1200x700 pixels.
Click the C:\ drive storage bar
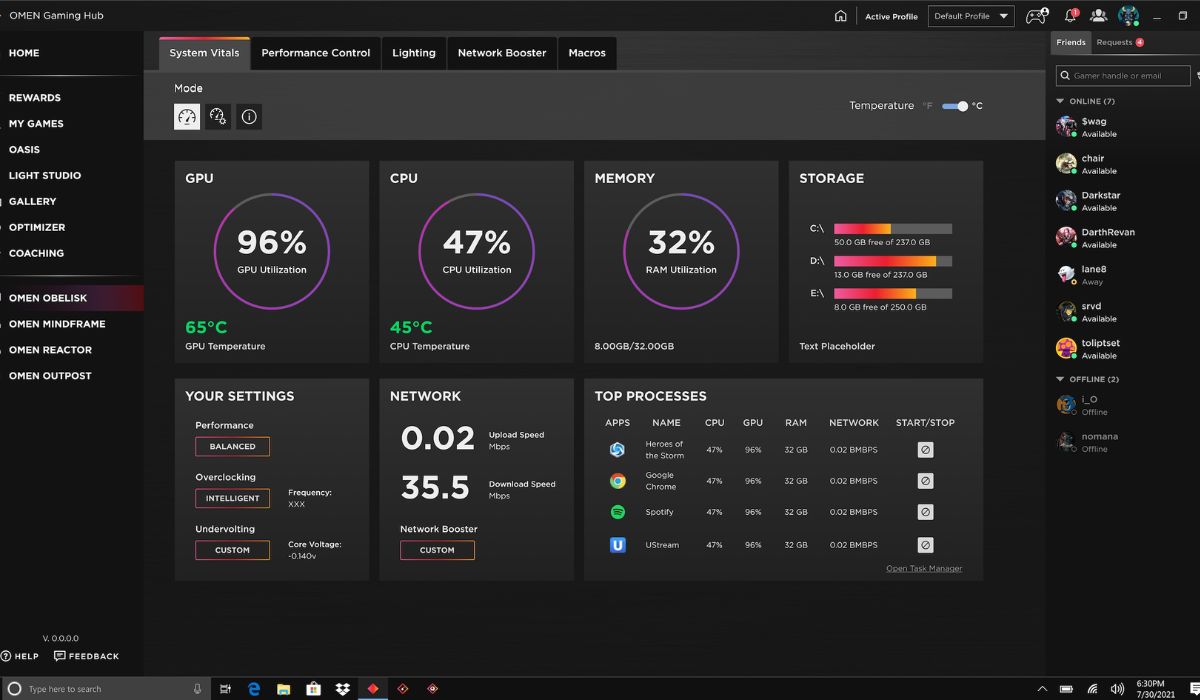tap(893, 229)
